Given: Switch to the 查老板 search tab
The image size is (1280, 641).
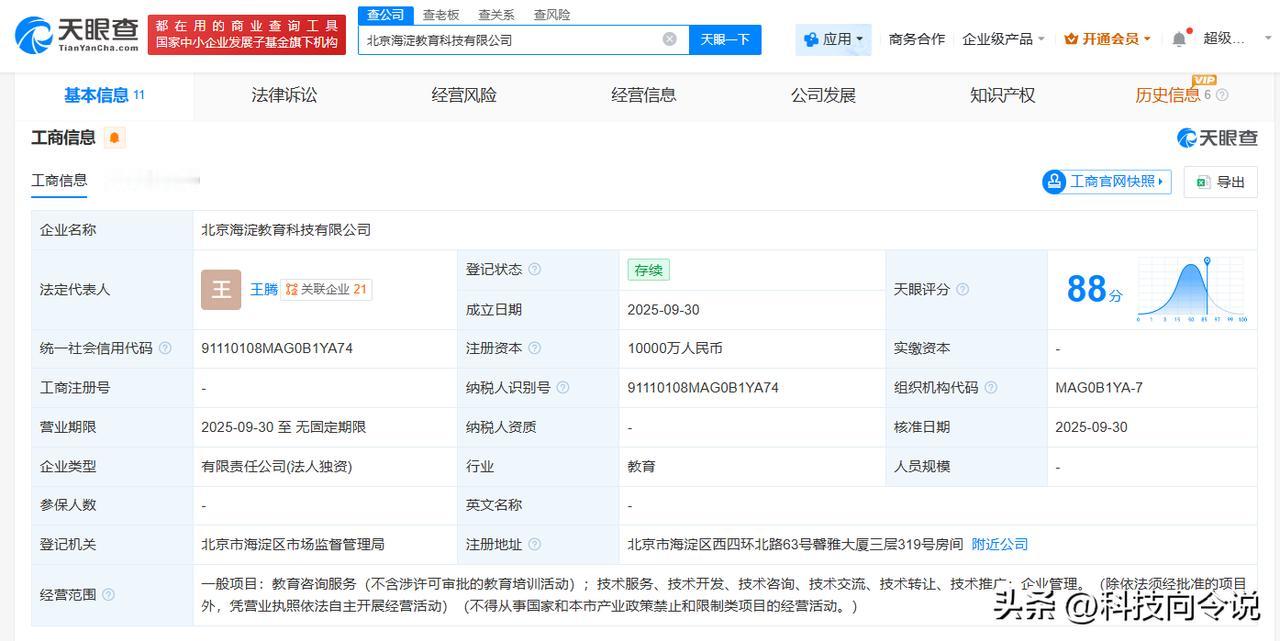Looking at the screenshot, I should [441, 14].
